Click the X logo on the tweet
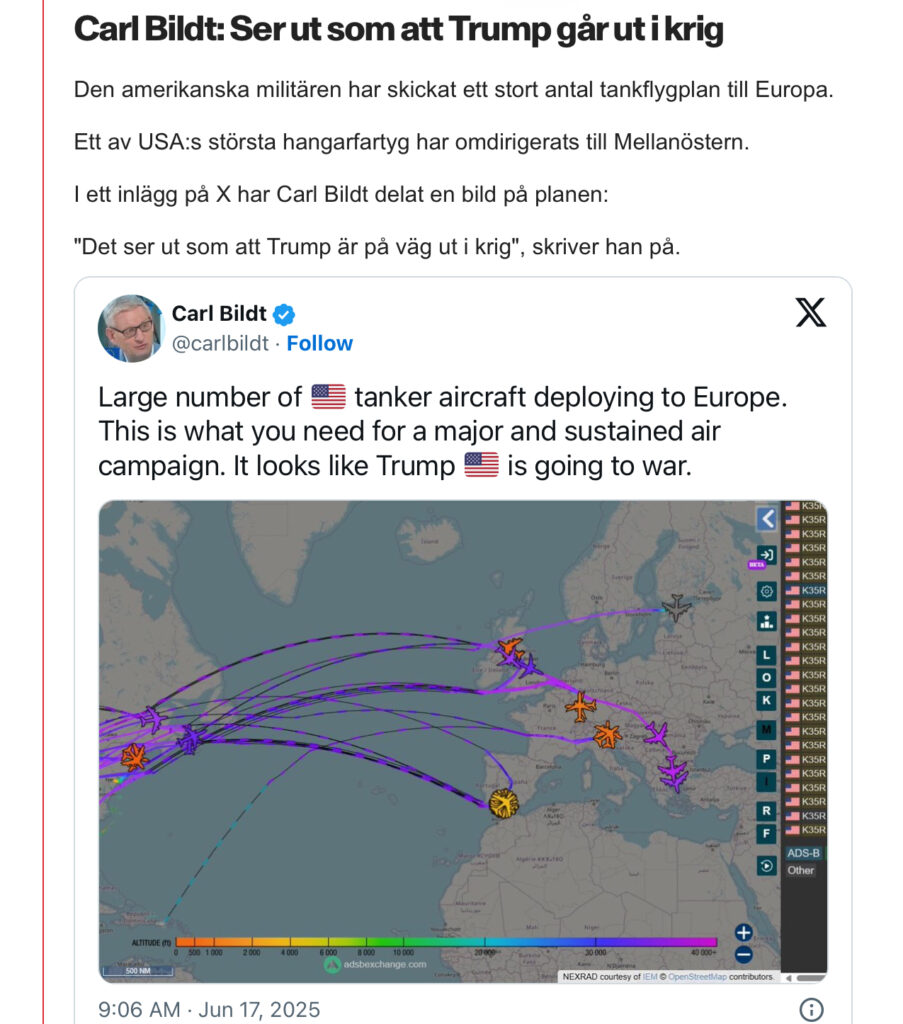This screenshot has height=1024, width=903. tap(810, 312)
